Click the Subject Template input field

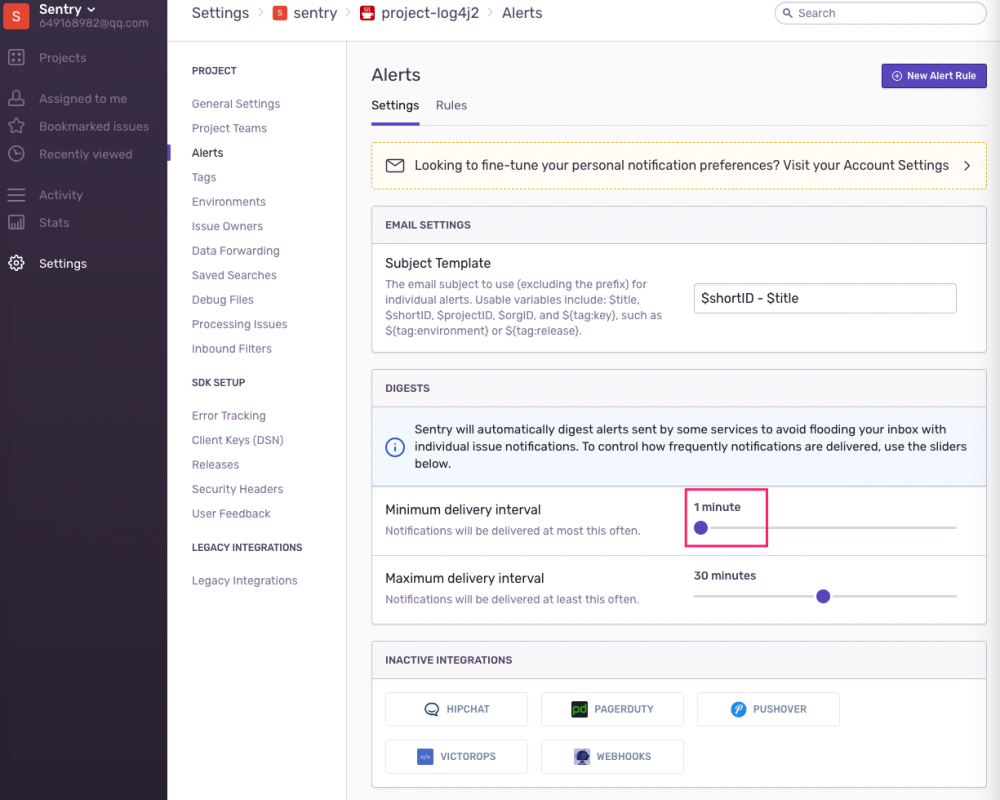tap(825, 298)
